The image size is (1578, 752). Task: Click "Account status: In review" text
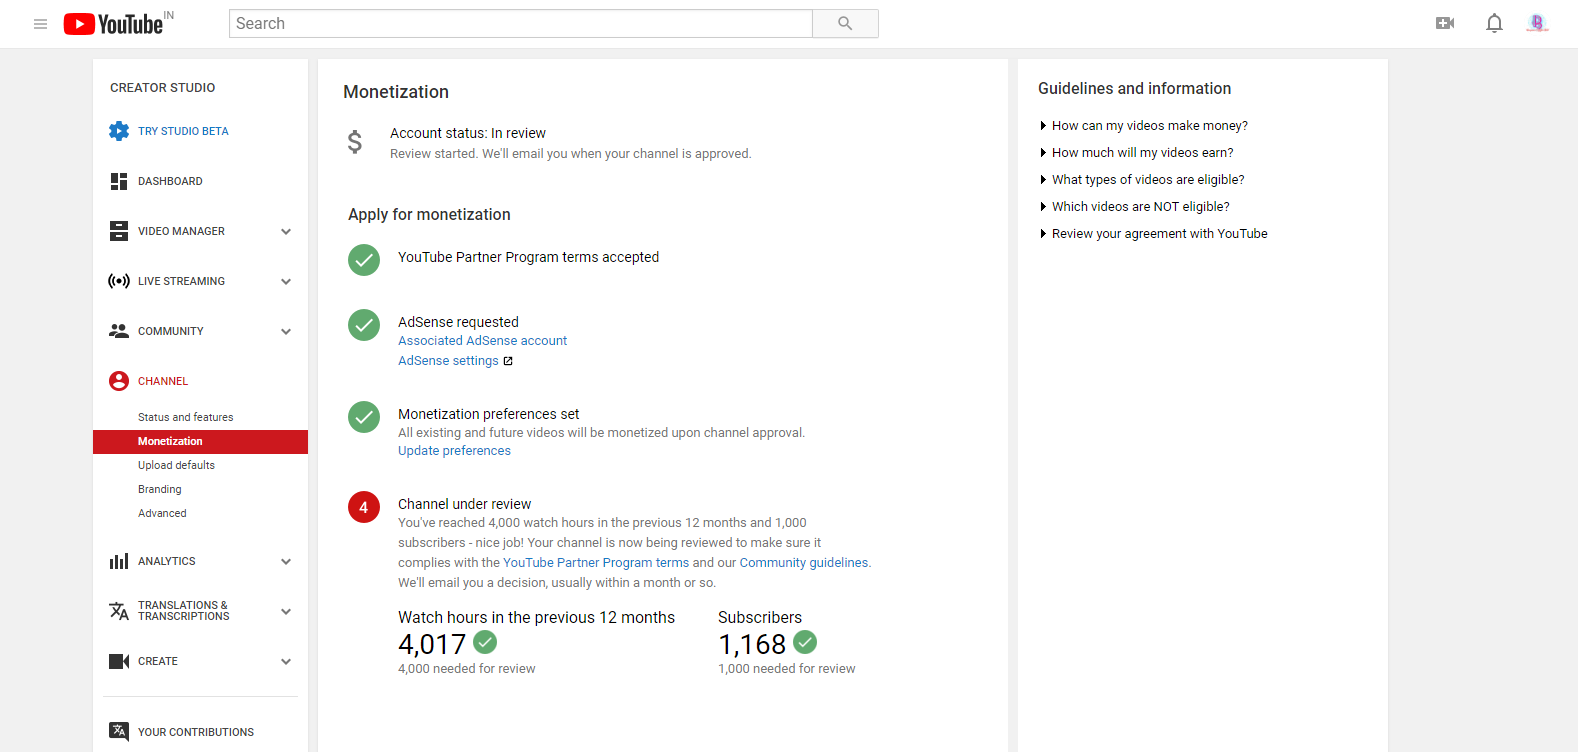coord(468,133)
